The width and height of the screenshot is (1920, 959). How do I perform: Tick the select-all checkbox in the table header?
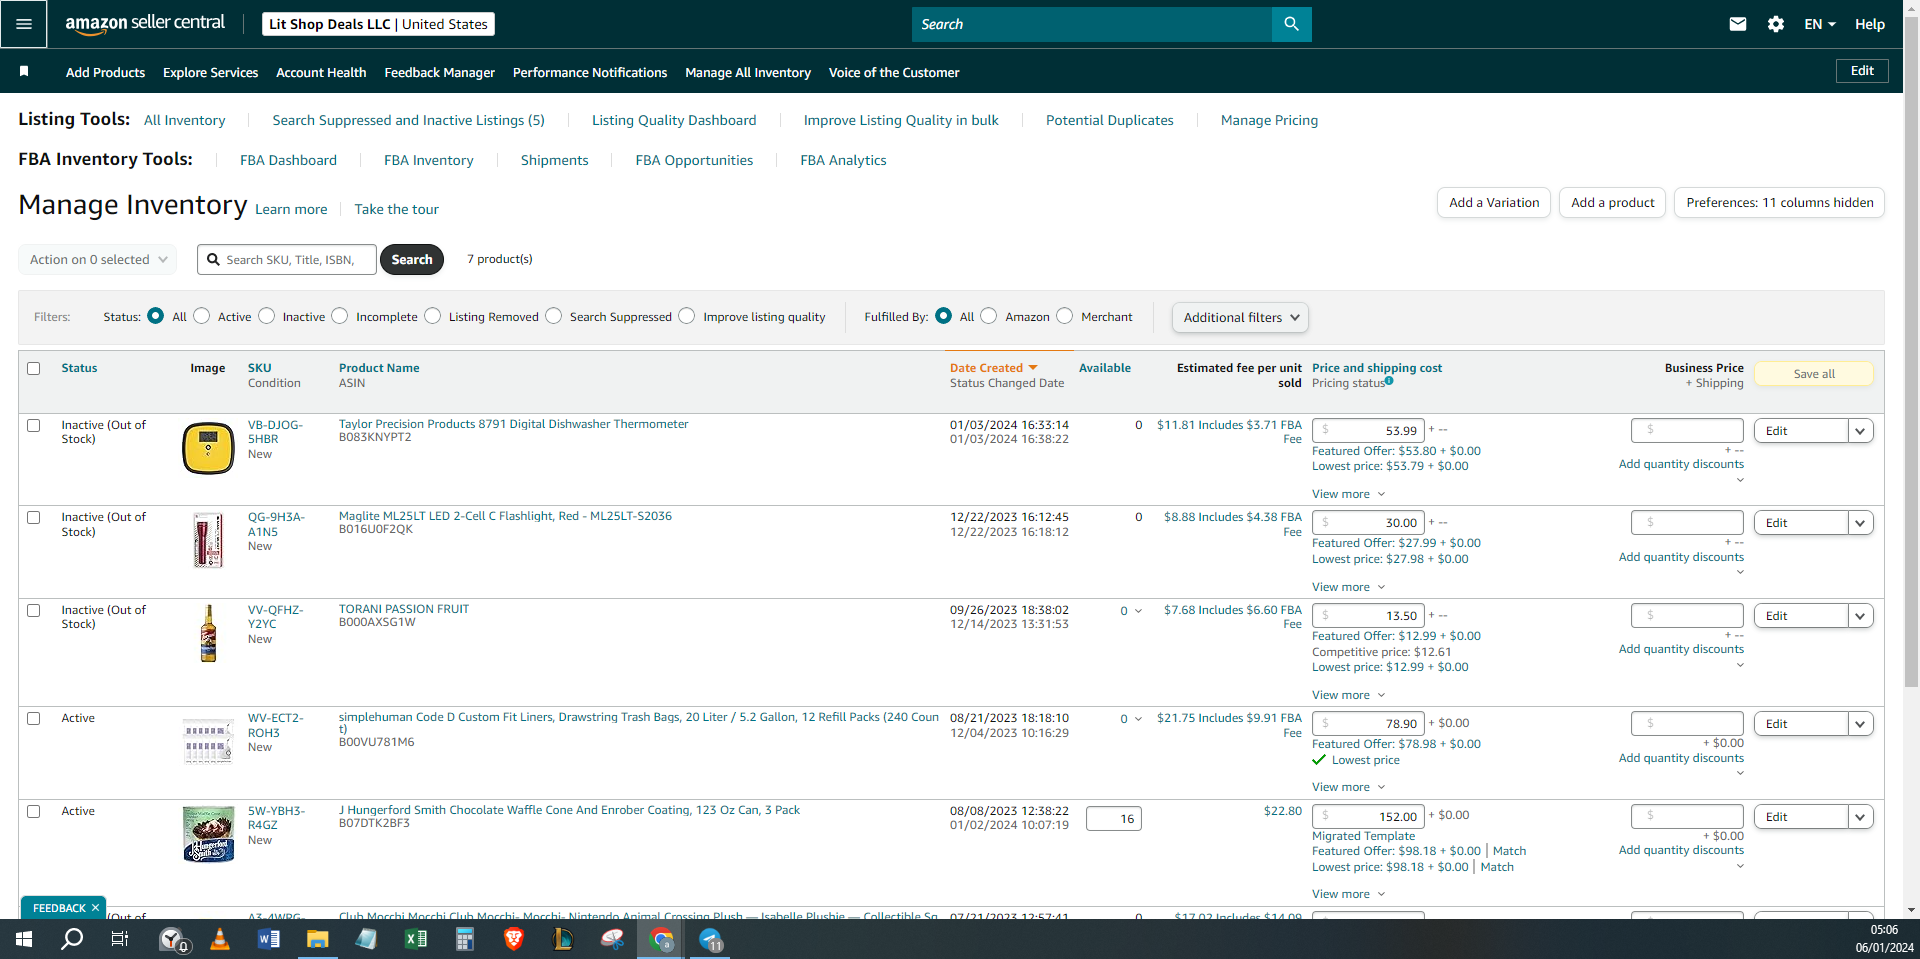pos(34,368)
